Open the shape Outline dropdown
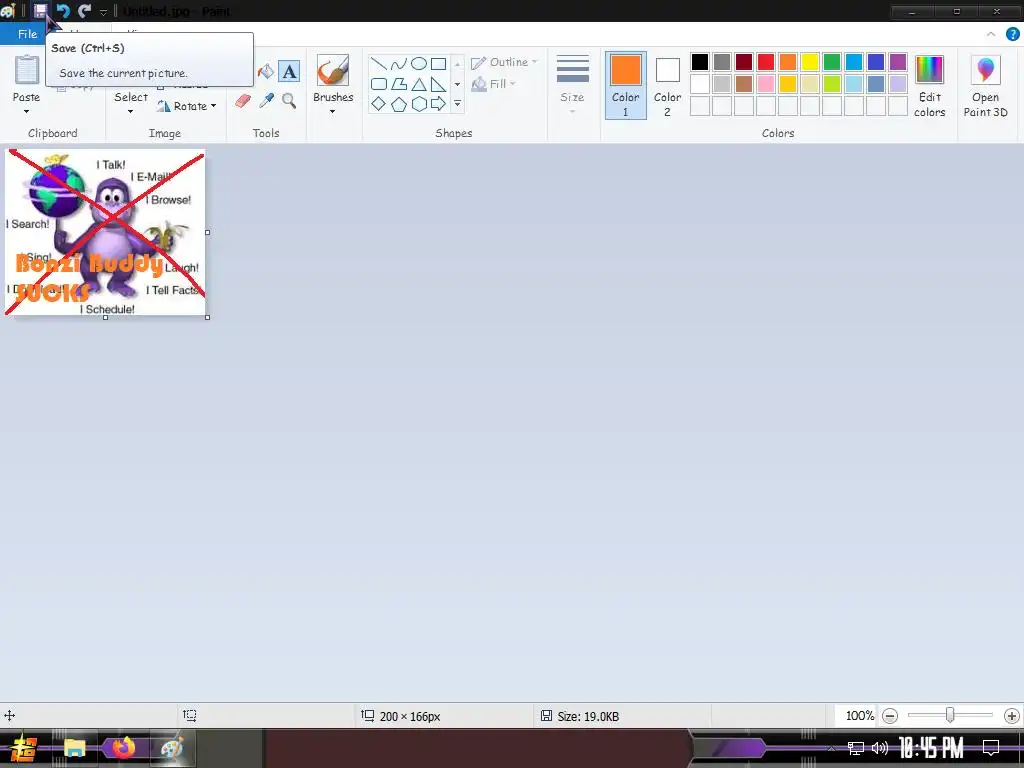Image resolution: width=1024 pixels, height=768 pixels. click(x=504, y=62)
